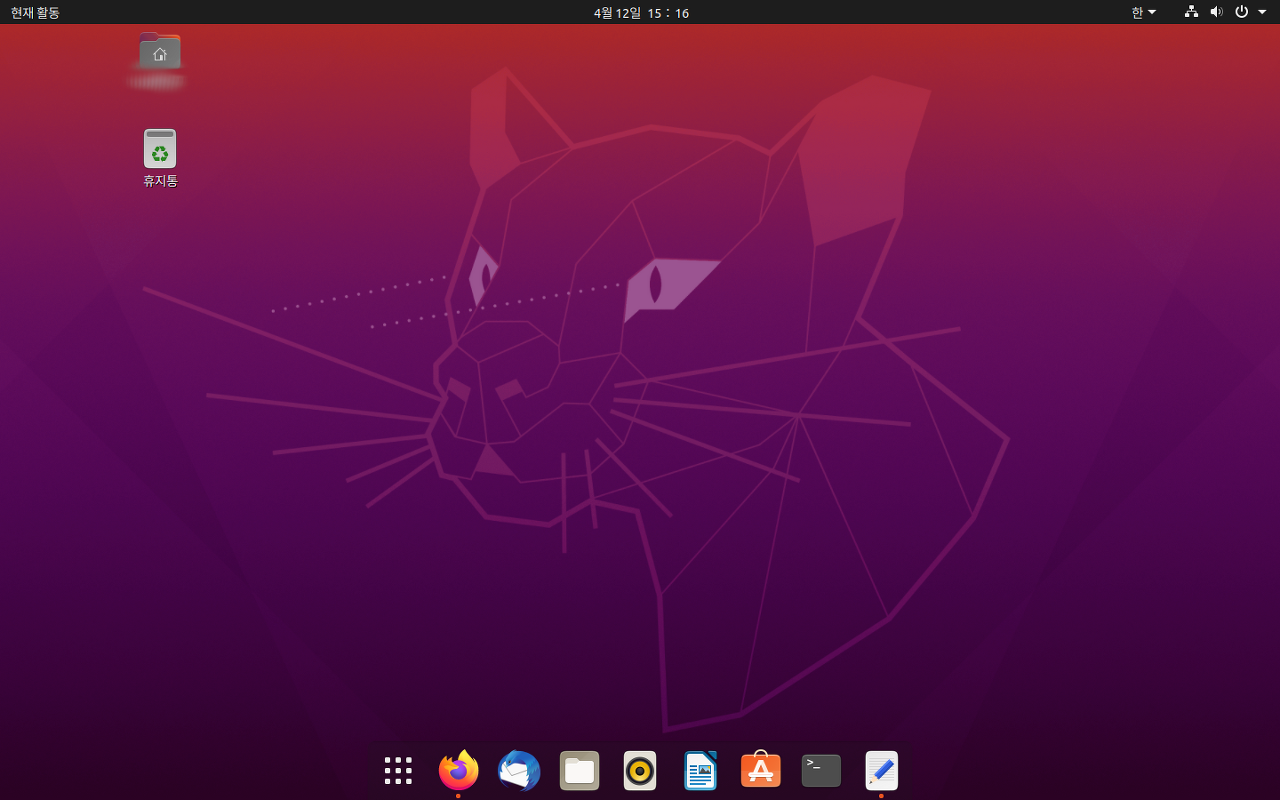This screenshot has height=800, width=1280.
Task: Open the clock calendar 4월 12일 15:16
Action: pyautogui.click(x=641, y=13)
